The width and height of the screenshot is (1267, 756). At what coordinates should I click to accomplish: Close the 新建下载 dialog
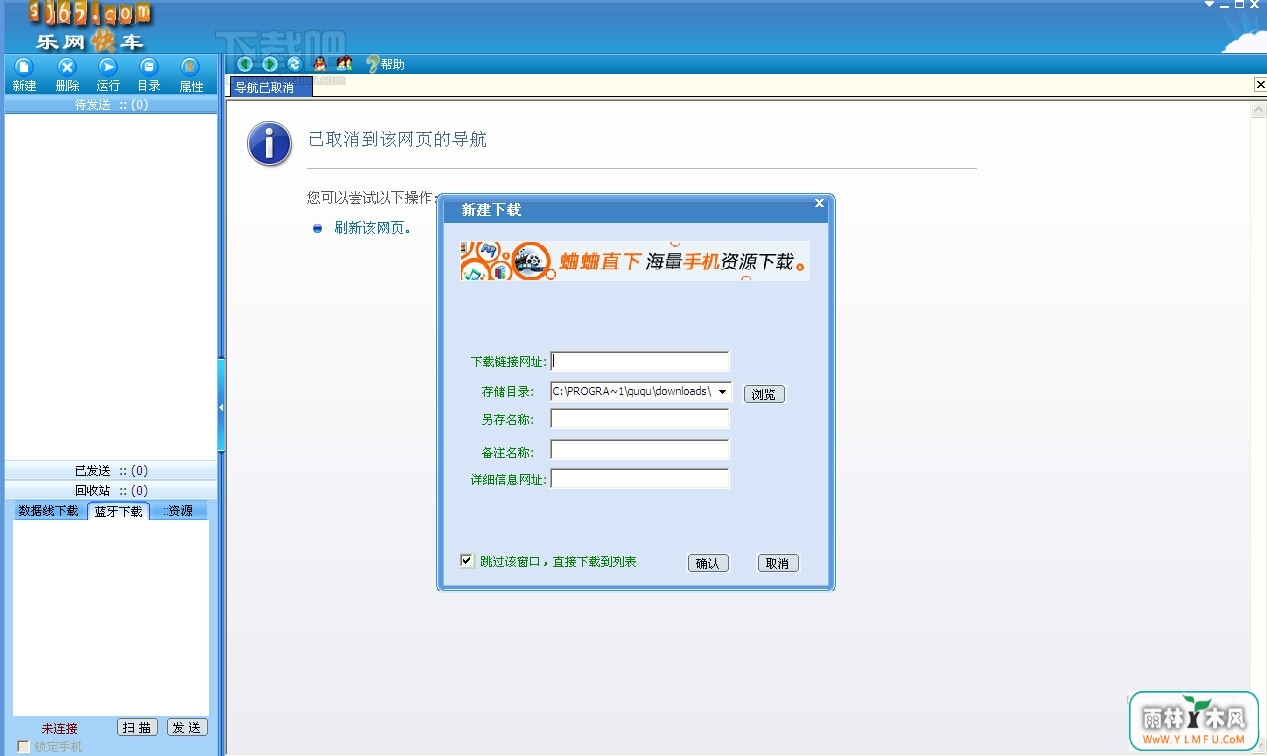pos(819,203)
